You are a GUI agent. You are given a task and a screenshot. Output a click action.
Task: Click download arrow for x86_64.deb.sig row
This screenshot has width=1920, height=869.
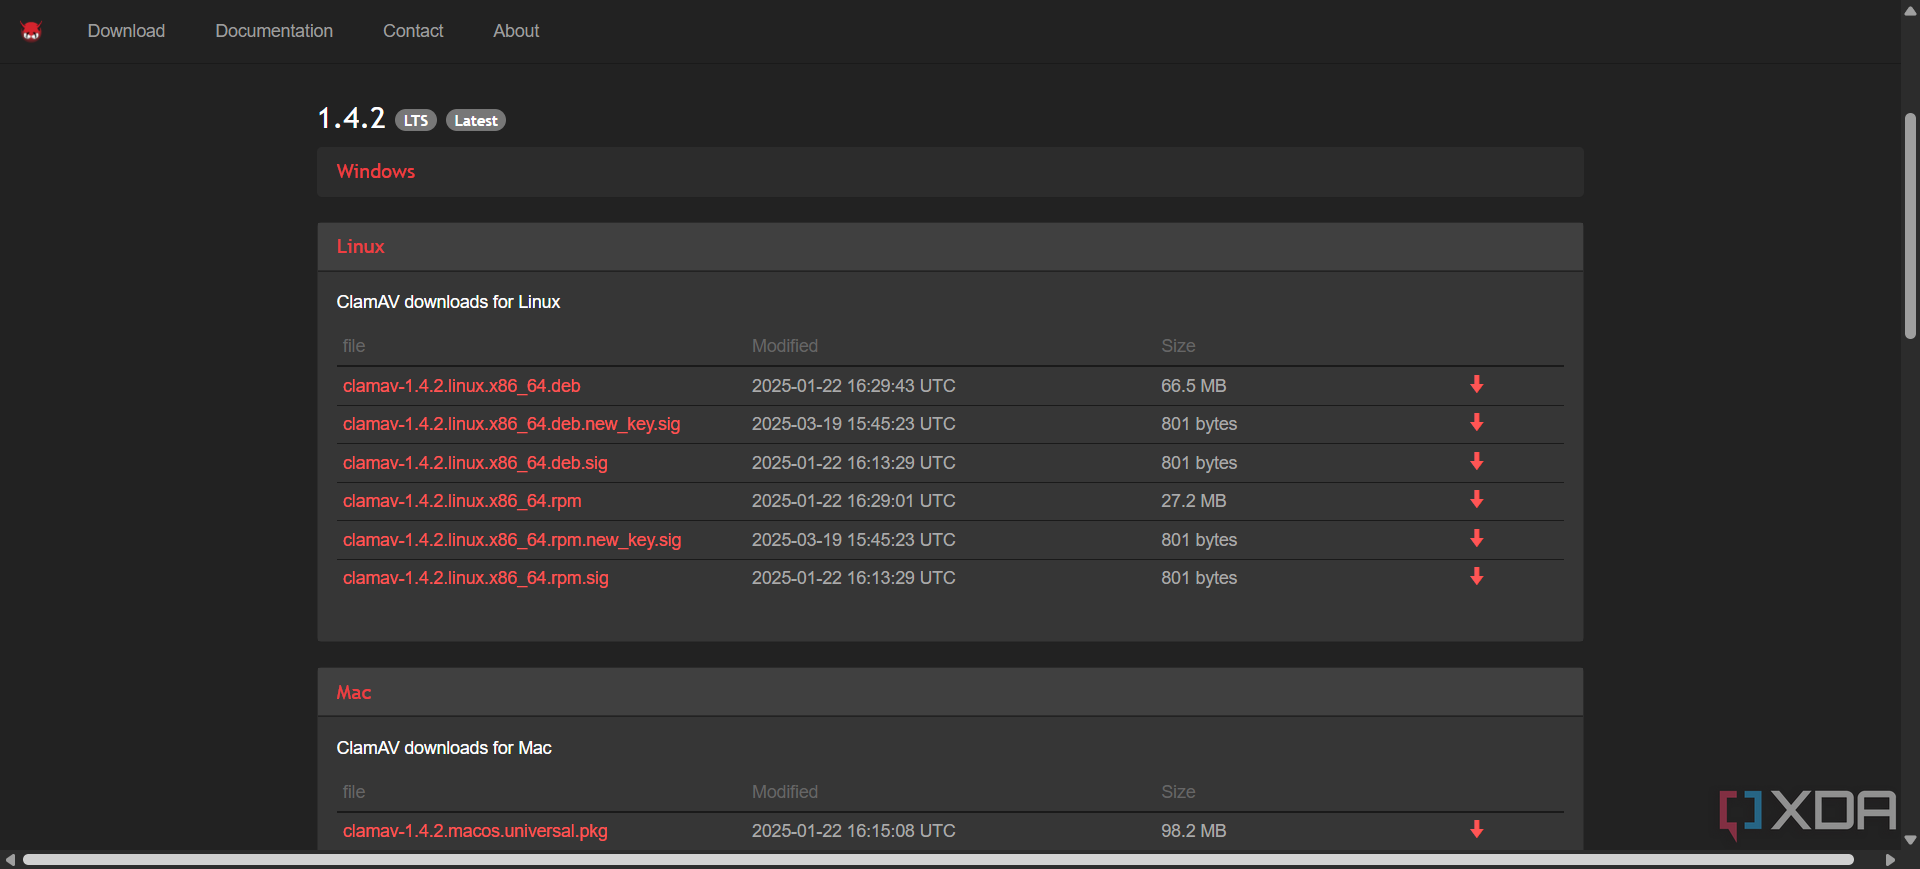[1476, 462]
